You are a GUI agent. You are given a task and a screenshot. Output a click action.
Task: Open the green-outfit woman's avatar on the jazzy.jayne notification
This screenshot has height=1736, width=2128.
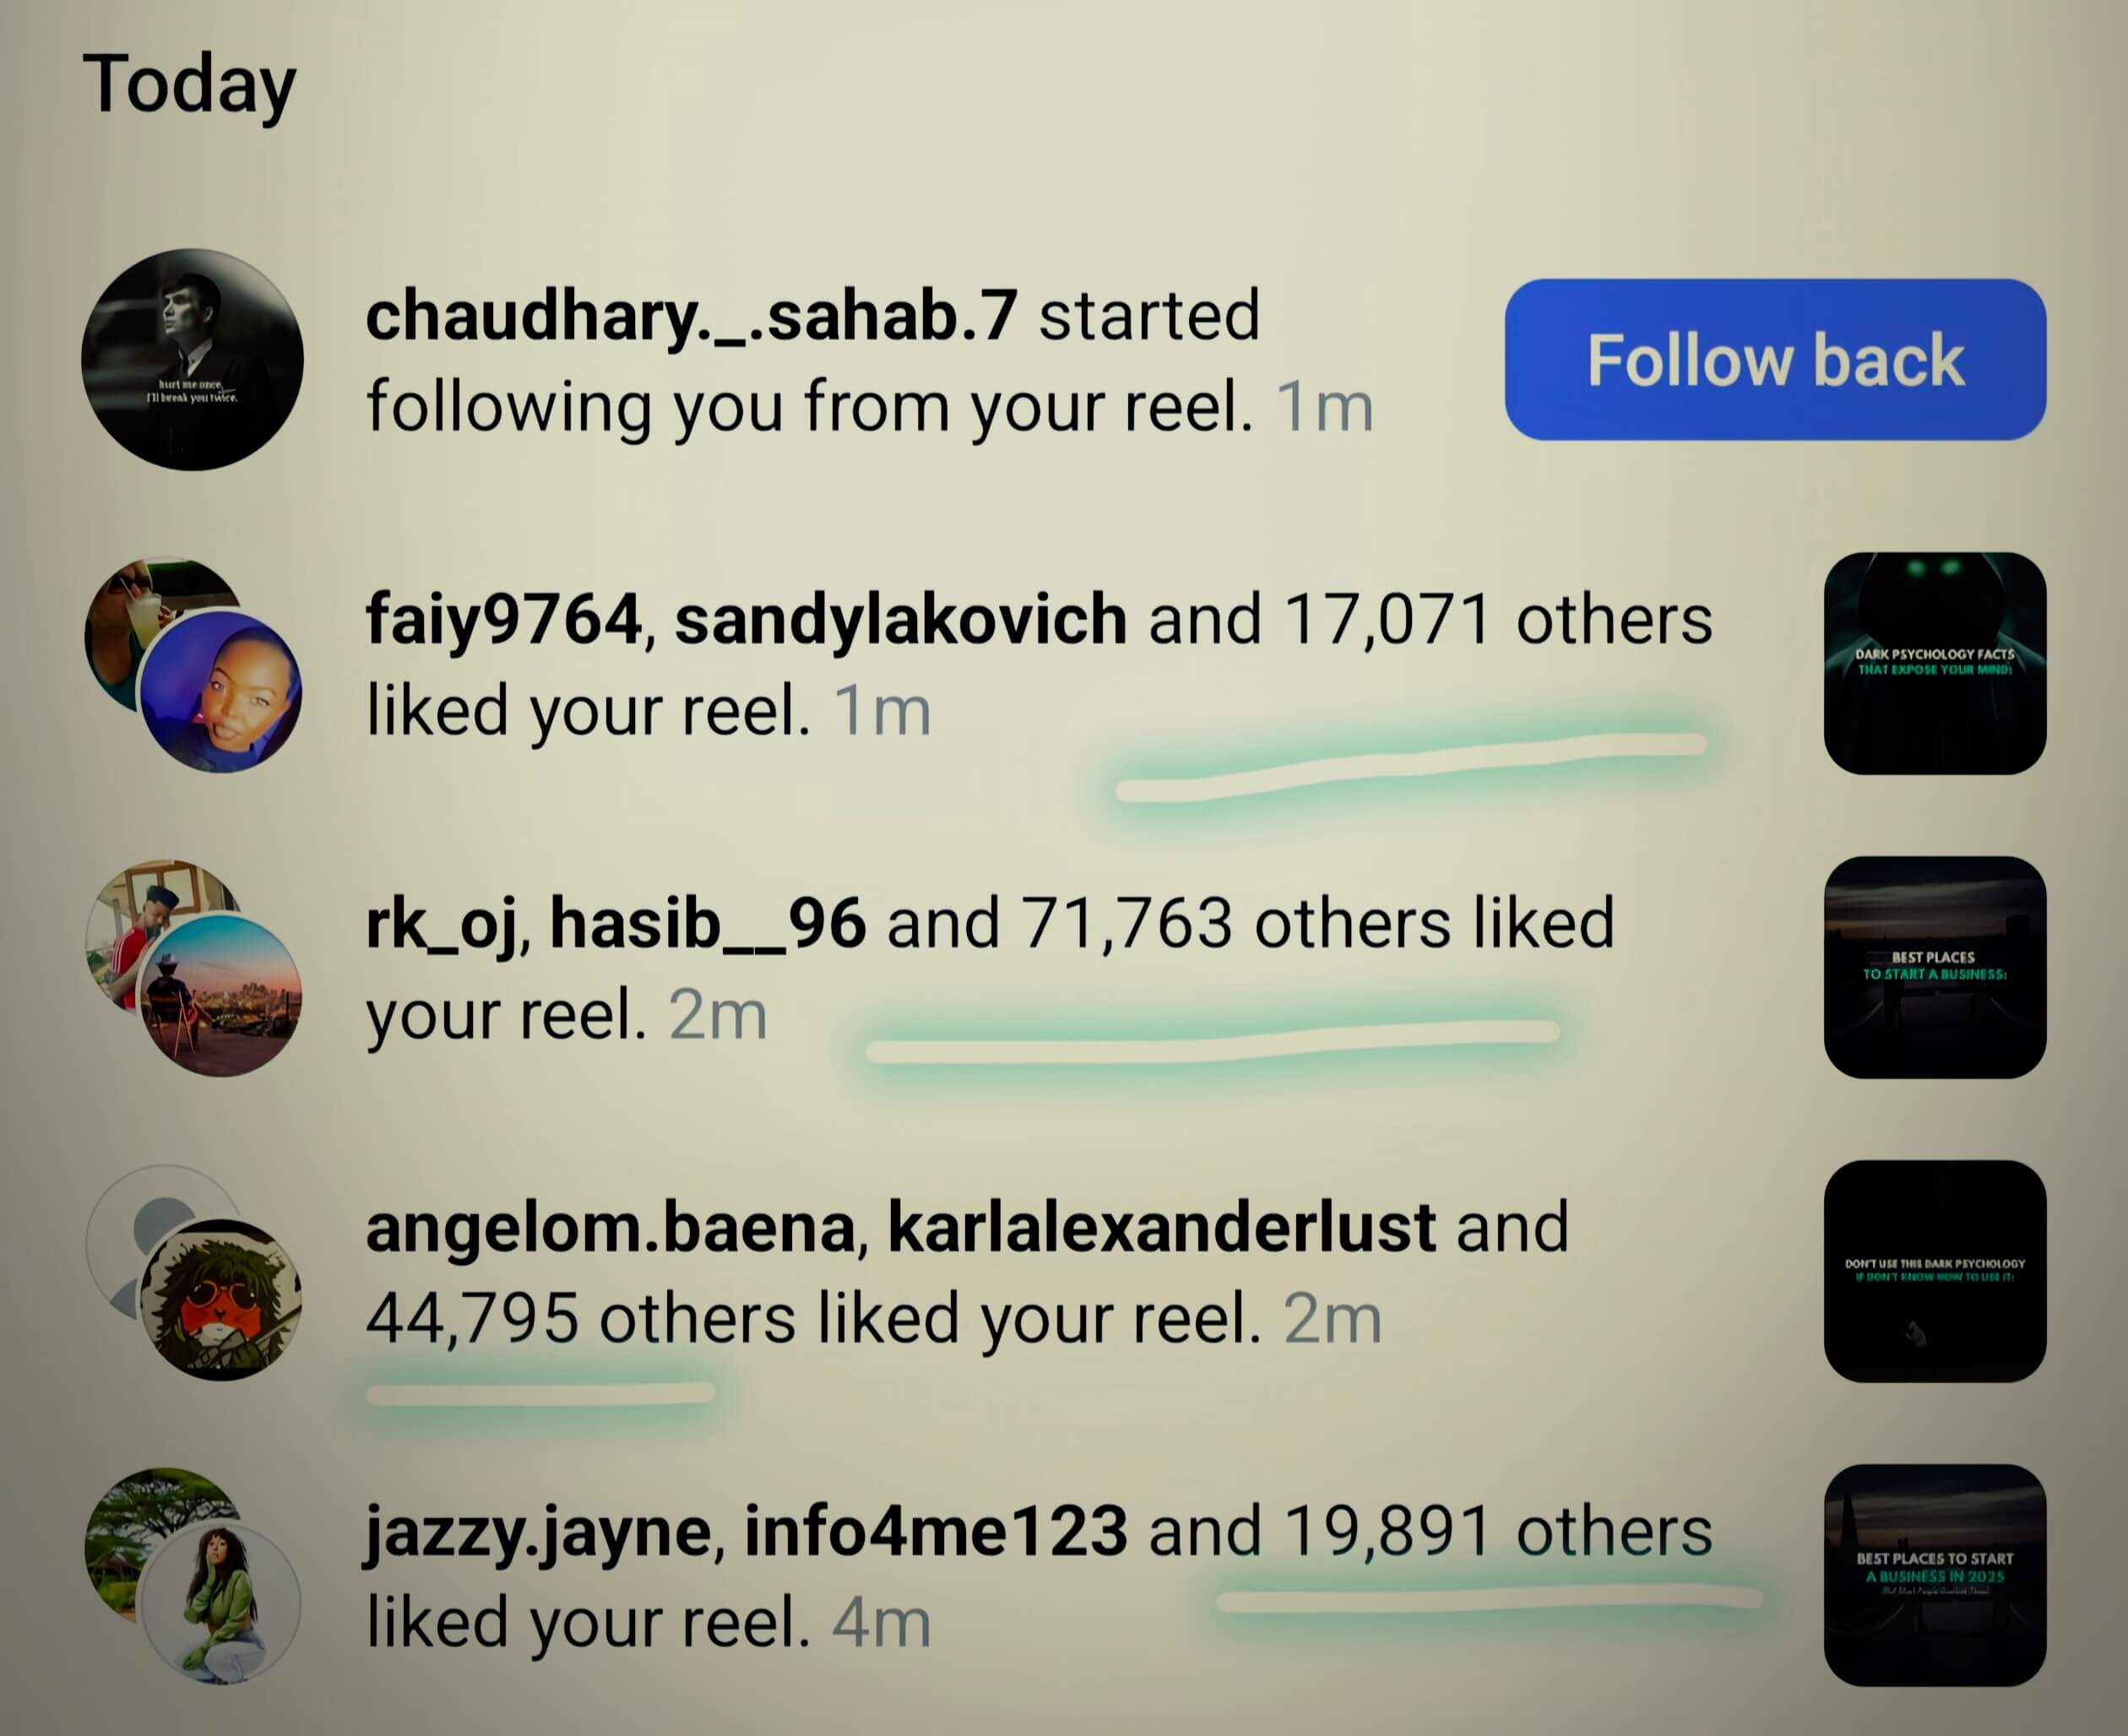tap(221, 1604)
